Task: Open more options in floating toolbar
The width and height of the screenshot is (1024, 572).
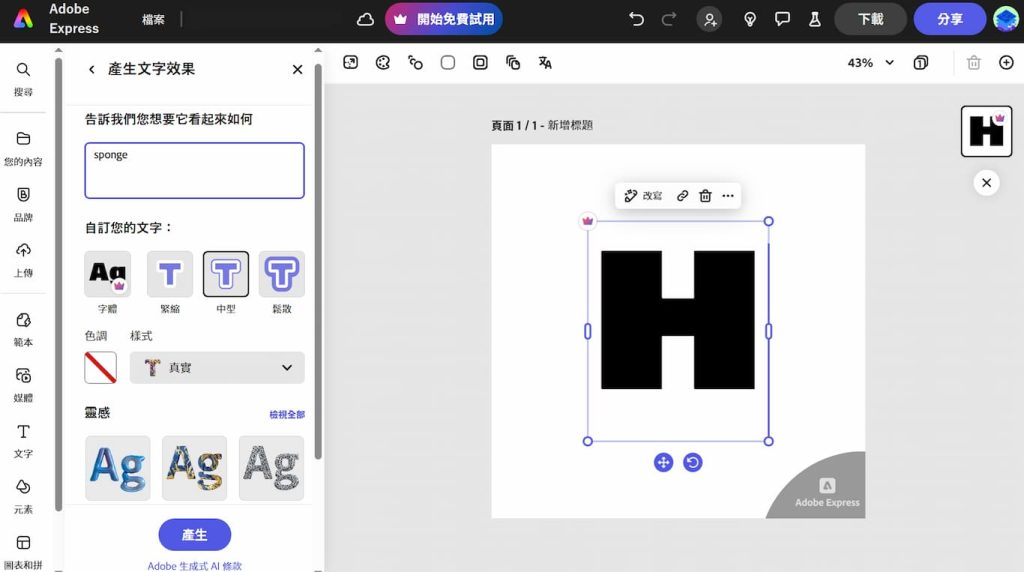Action: (x=728, y=196)
